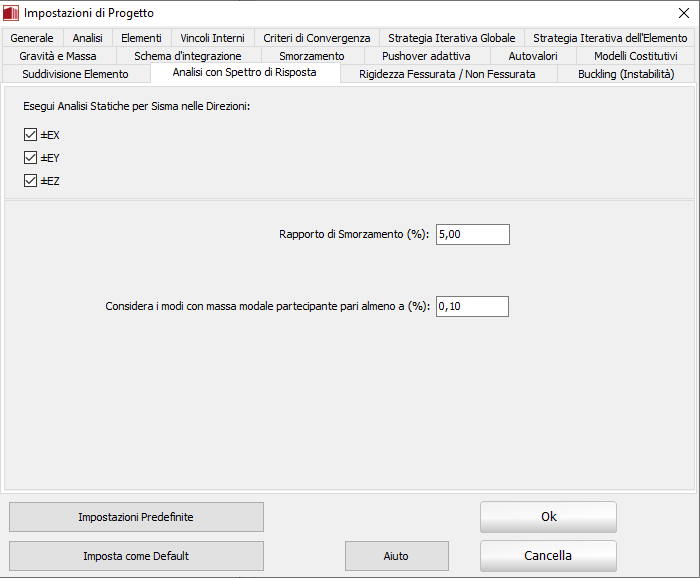This screenshot has height=578, width=700.
Task: Switch to the Analisi tab
Action: tap(87, 38)
